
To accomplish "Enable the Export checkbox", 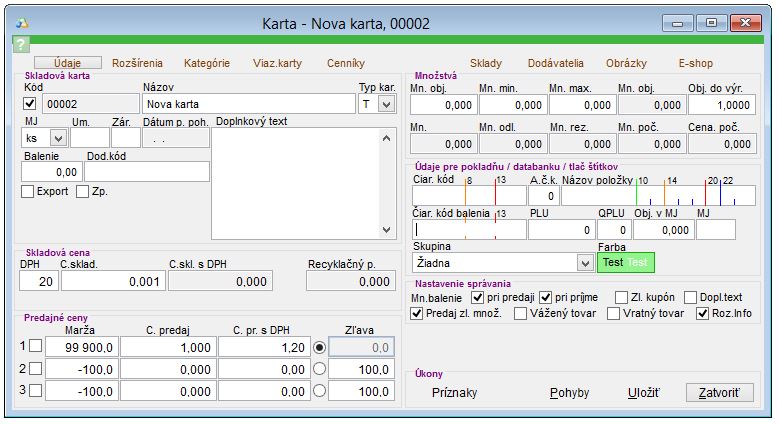I will click(x=28, y=191).
